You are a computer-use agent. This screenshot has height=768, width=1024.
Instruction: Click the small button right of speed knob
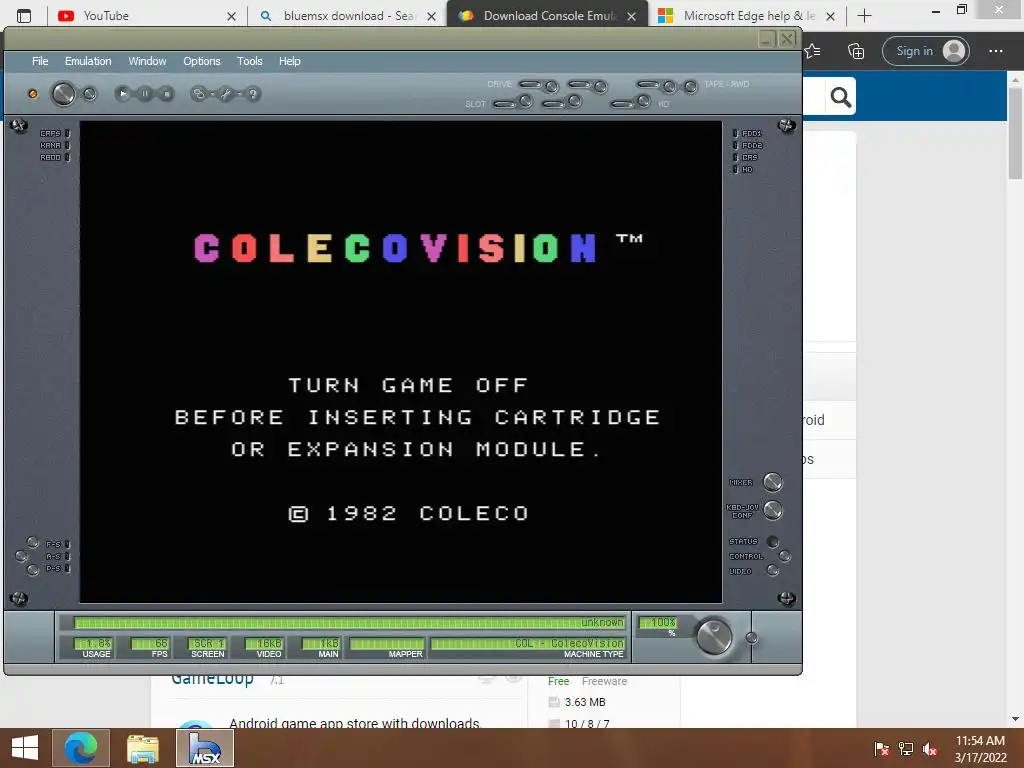coord(752,638)
